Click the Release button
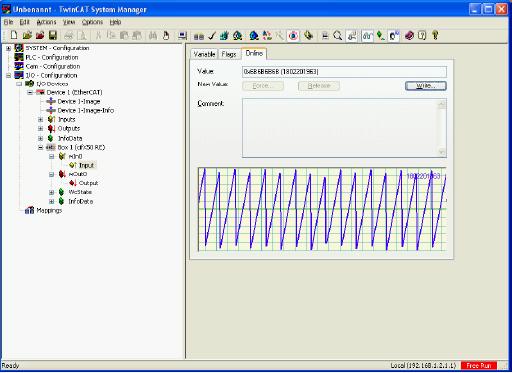Image resolution: width=512 pixels, height=373 pixels. pyautogui.click(x=319, y=86)
